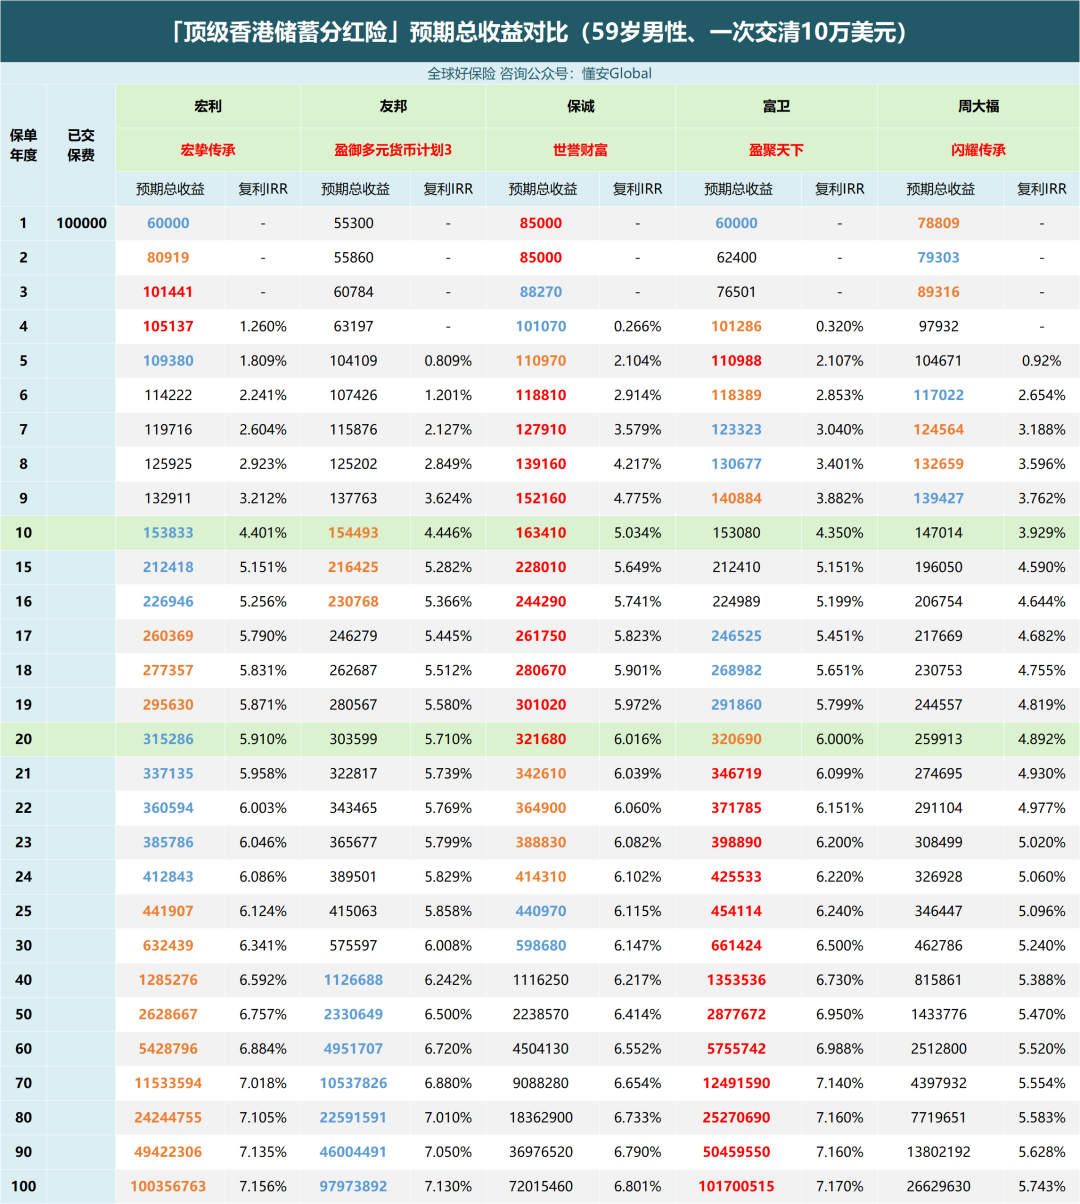Click the 已交保费 column header
The width and height of the screenshot is (1080, 1204).
(81, 145)
